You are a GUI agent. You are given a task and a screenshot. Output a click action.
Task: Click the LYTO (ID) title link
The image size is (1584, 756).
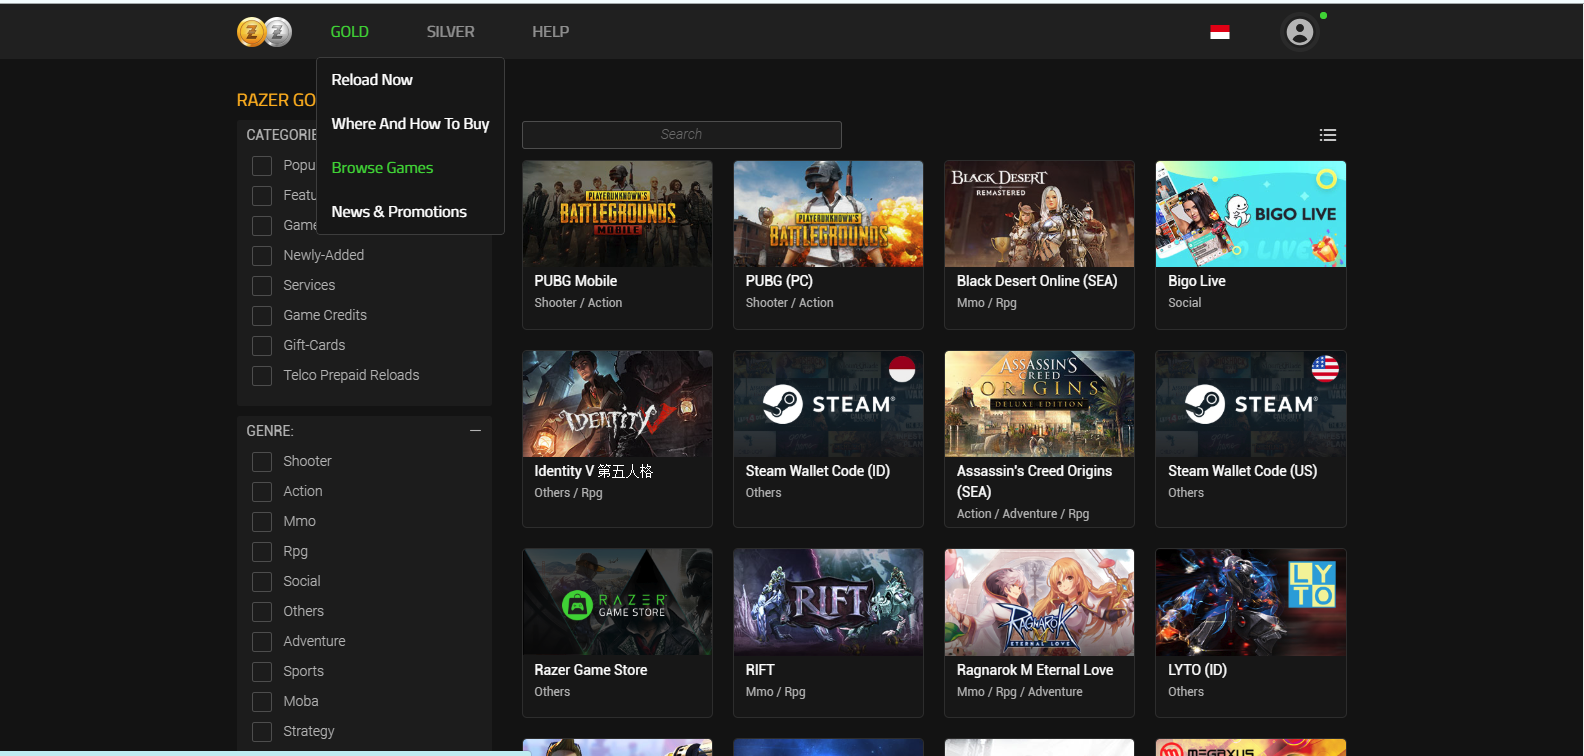(x=1197, y=670)
